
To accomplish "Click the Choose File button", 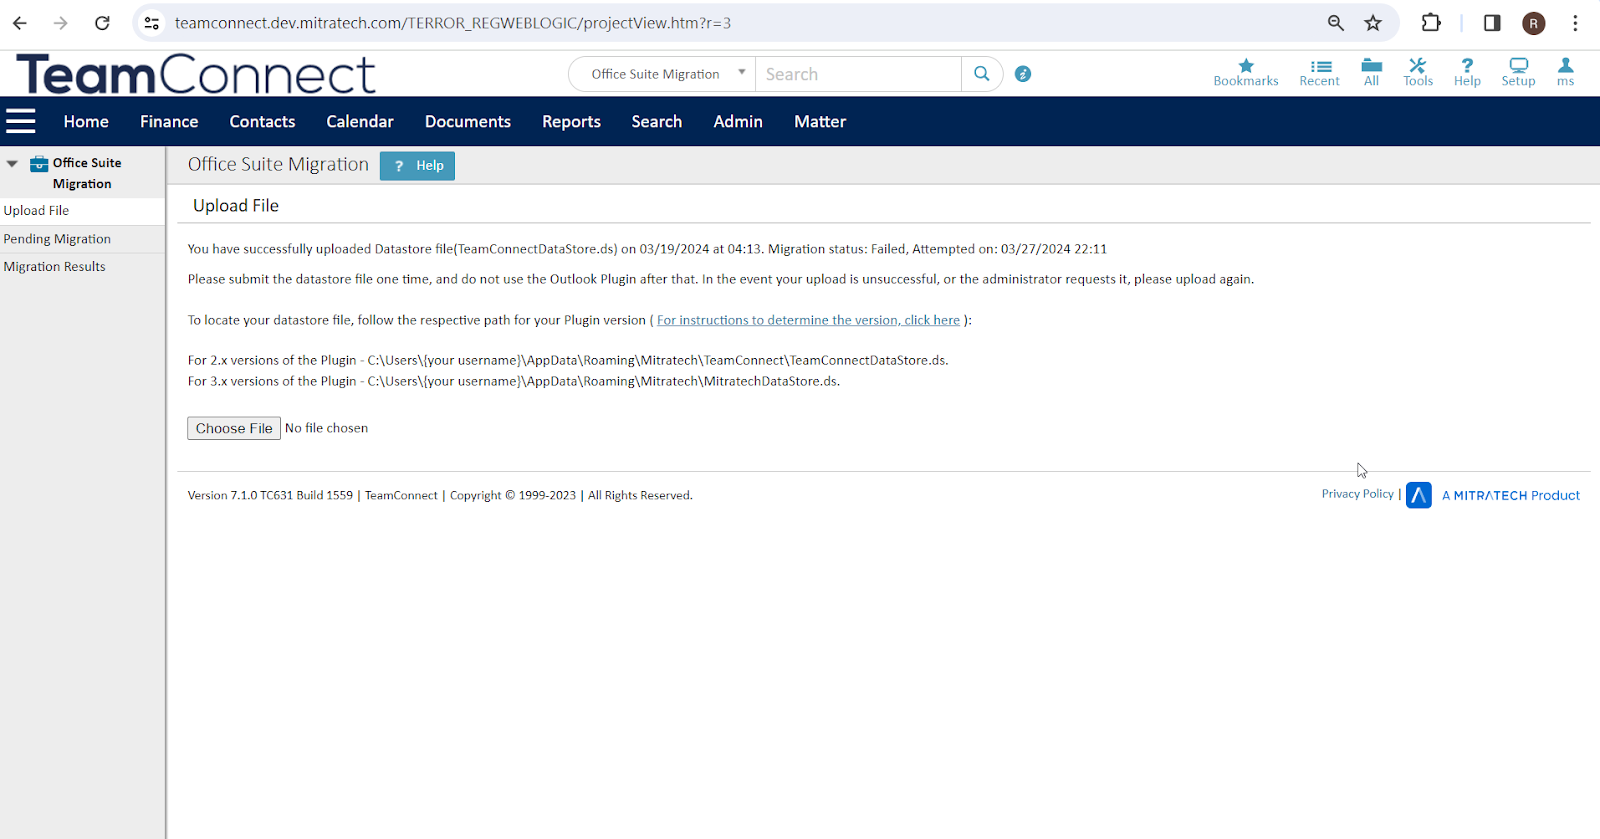I will point(234,428).
